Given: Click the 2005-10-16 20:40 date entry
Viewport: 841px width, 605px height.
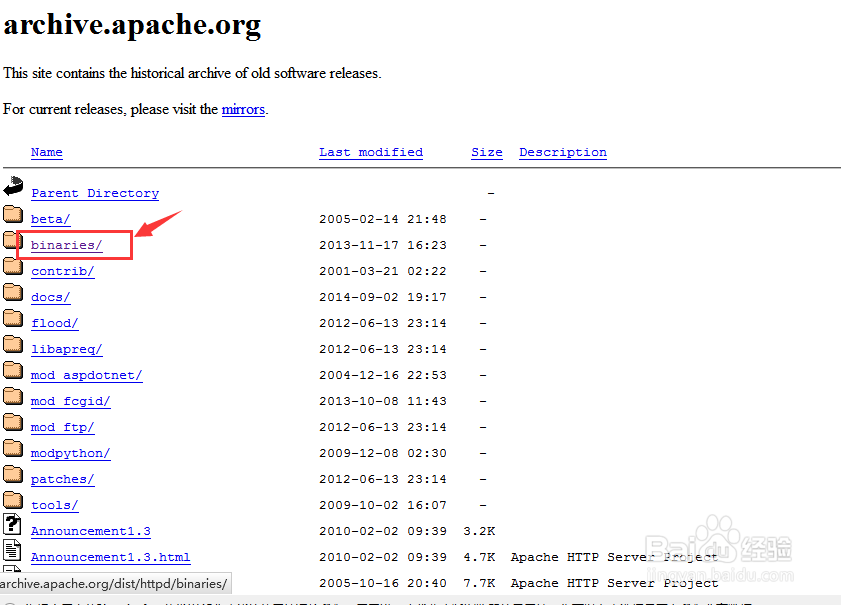Looking at the screenshot, I should point(383,584).
